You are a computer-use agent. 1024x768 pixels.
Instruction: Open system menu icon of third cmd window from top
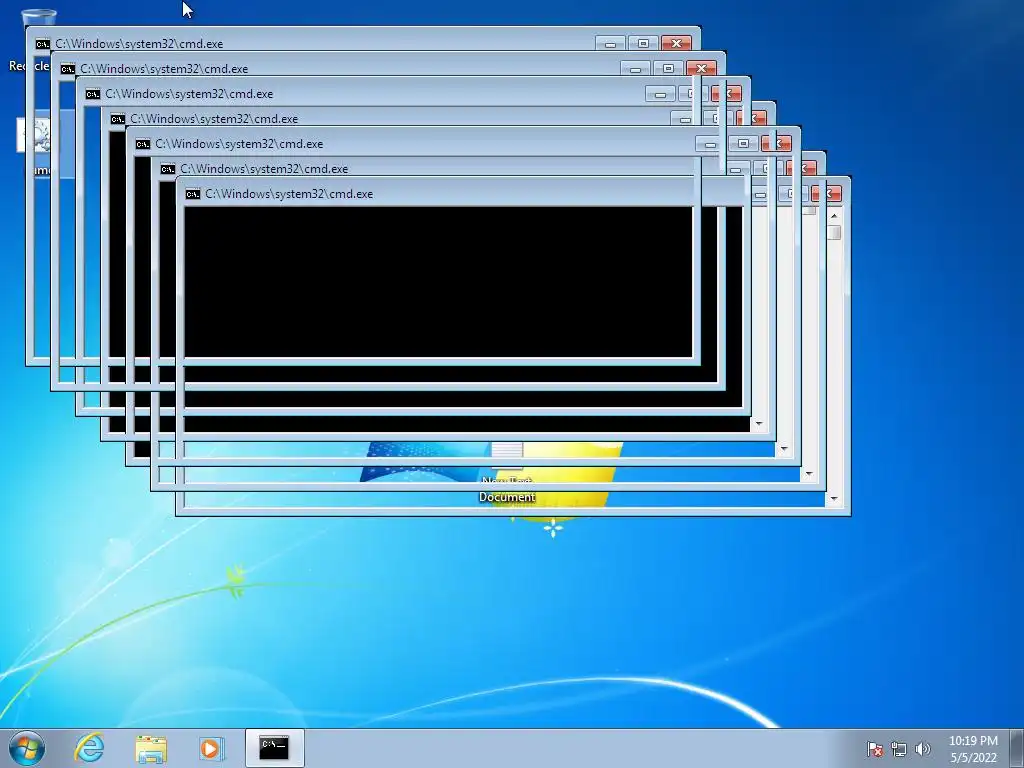point(92,94)
